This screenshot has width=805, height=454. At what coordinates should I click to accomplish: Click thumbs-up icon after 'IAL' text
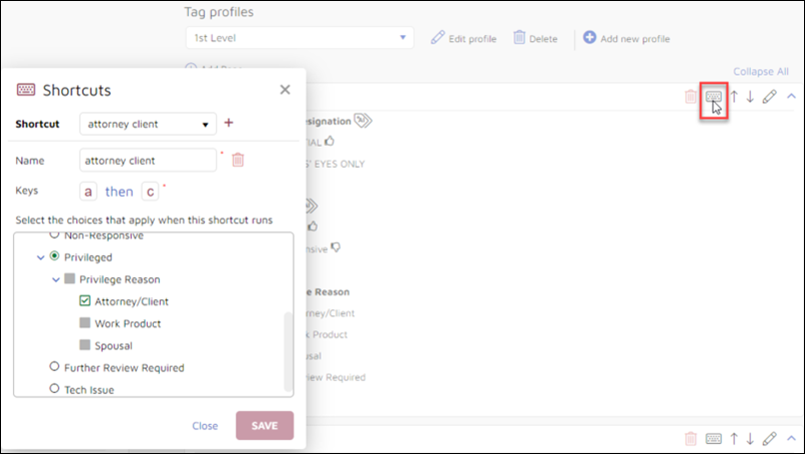(329, 141)
